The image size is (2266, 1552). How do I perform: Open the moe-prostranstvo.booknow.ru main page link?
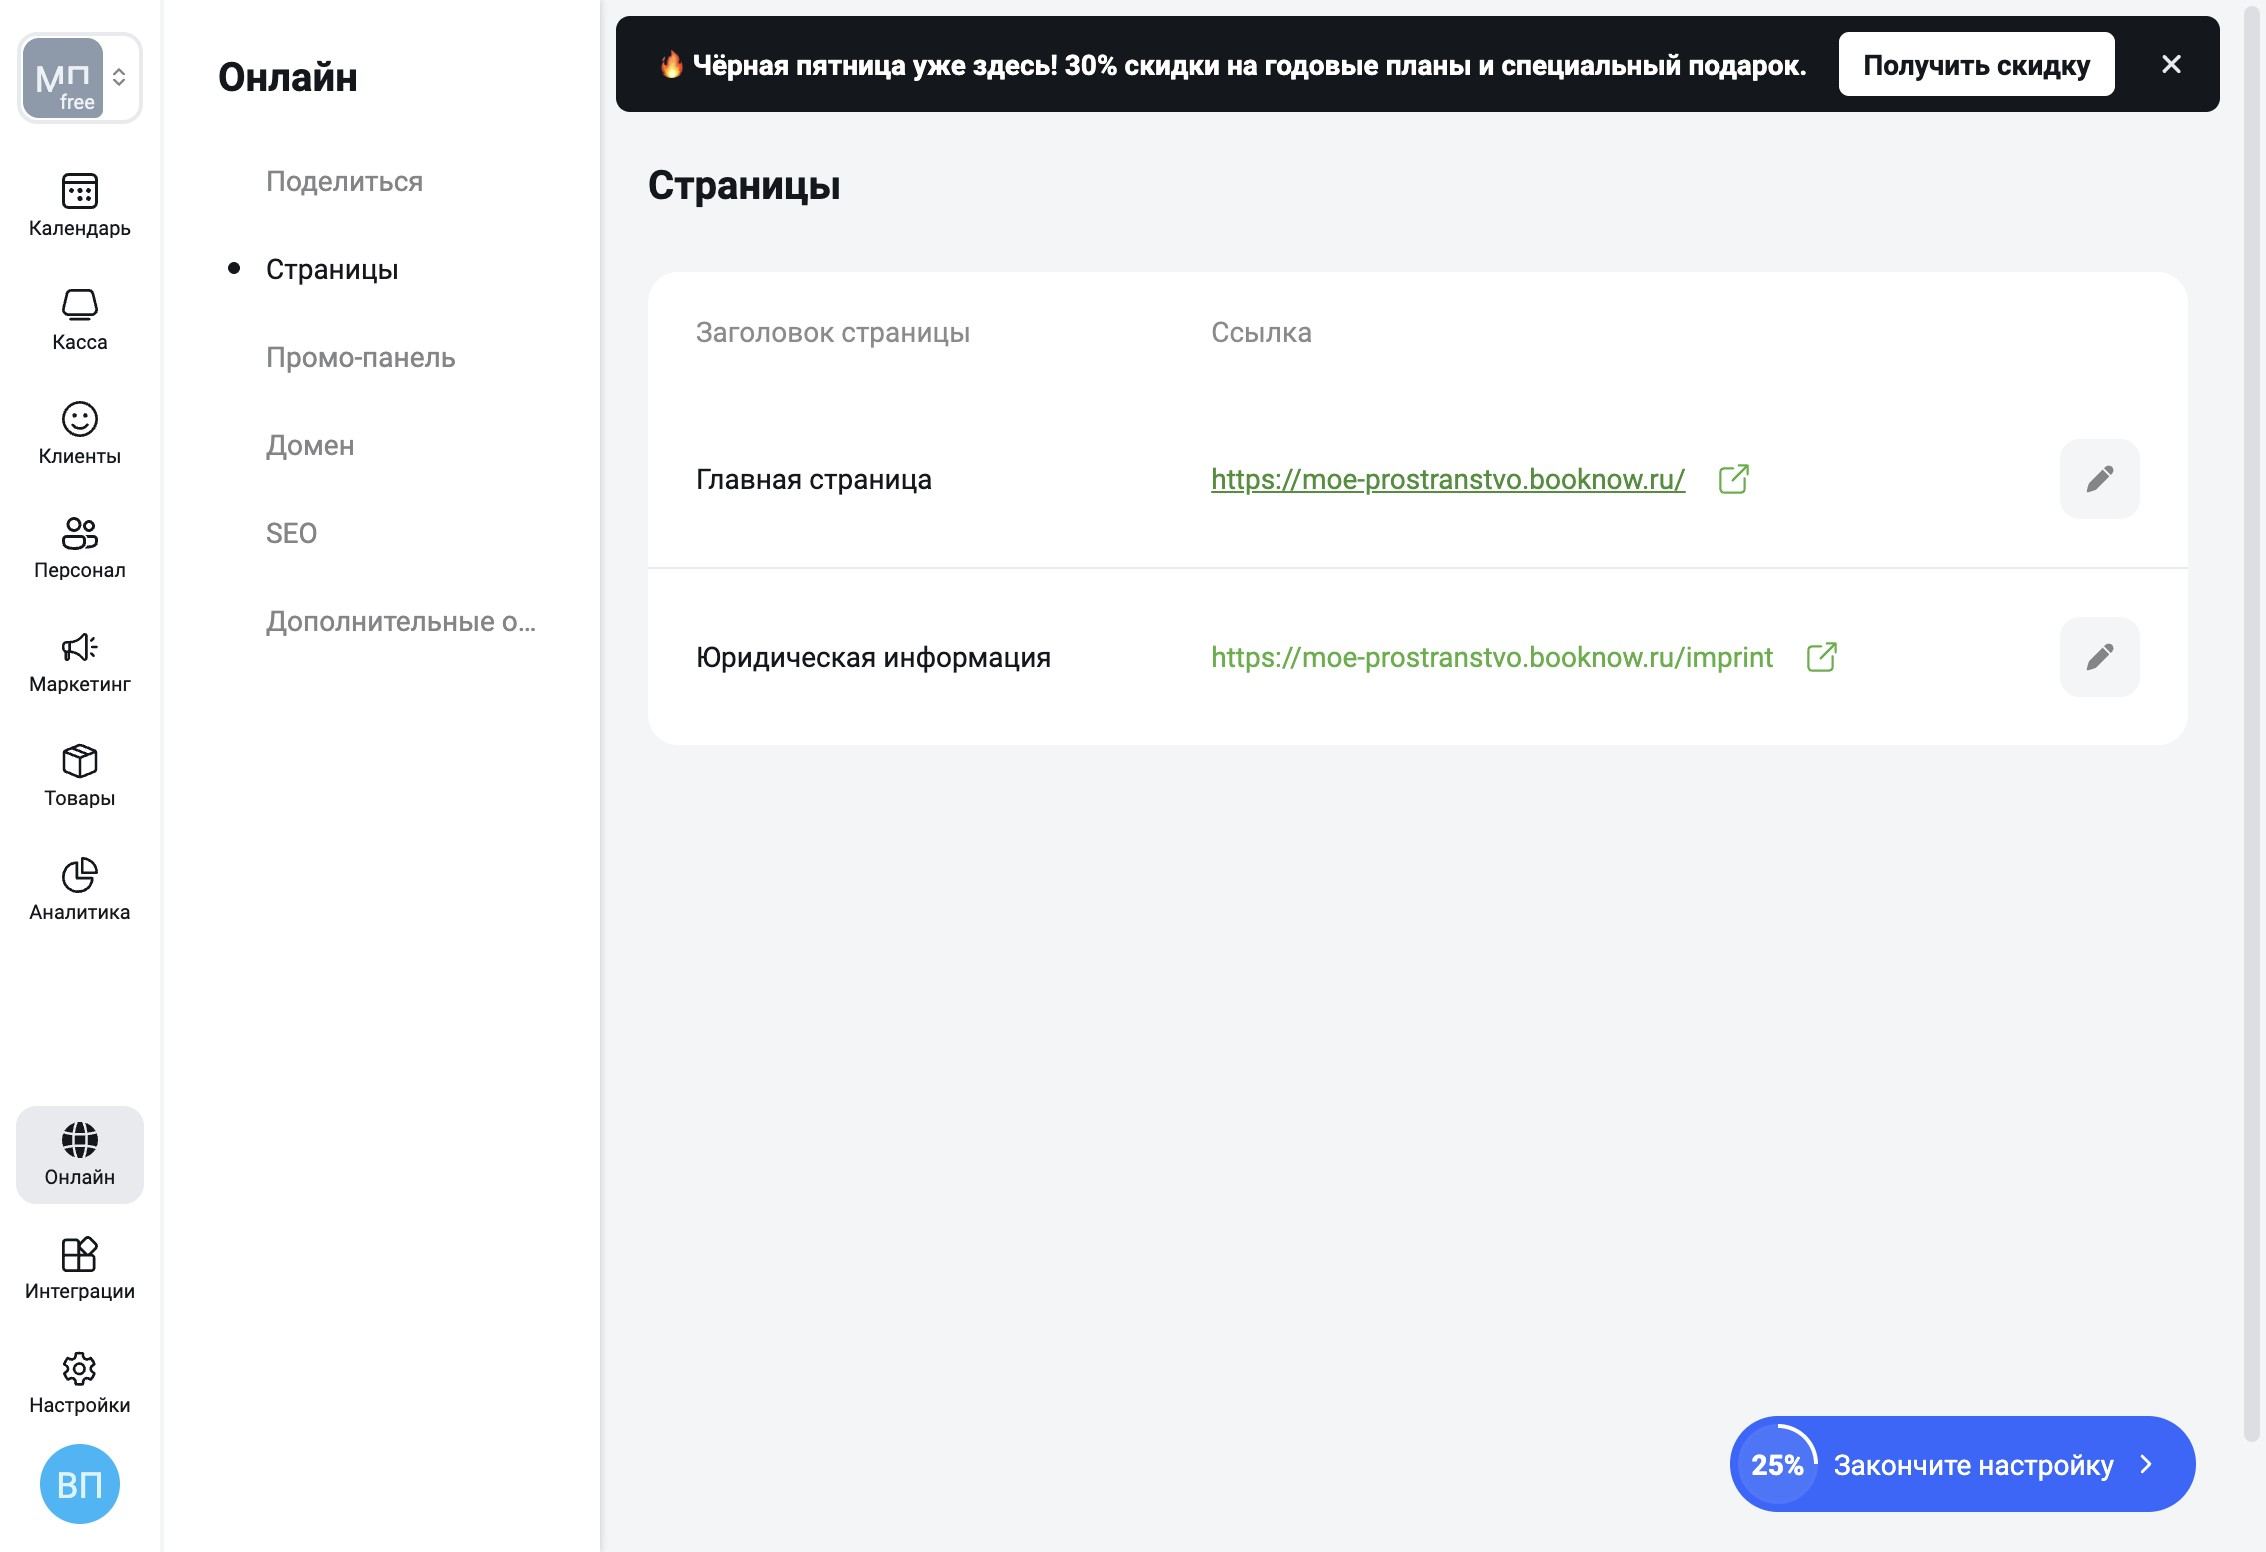(1447, 479)
